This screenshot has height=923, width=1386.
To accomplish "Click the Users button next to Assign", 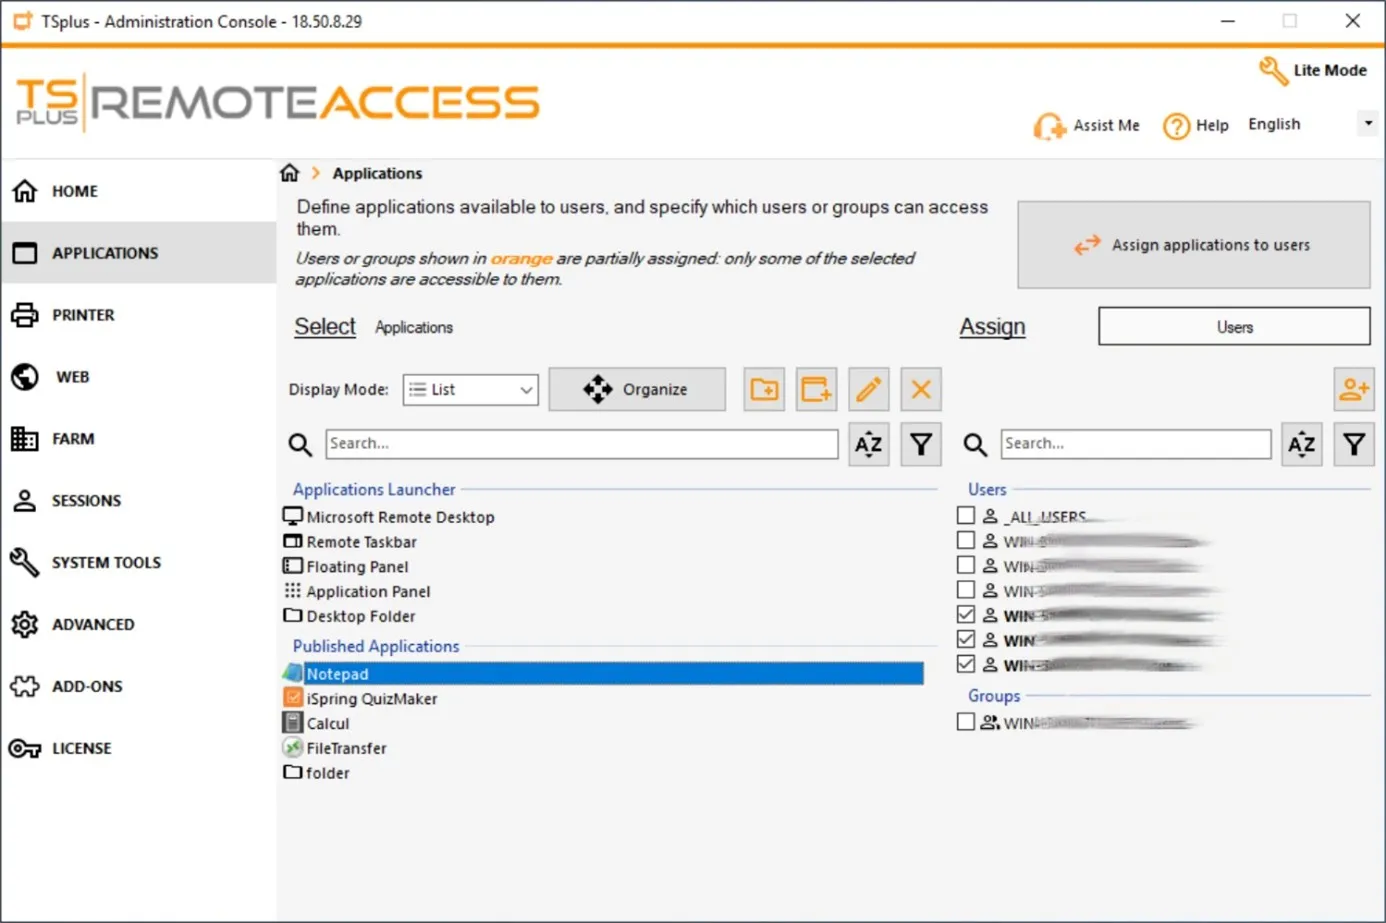I will coord(1235,327).
